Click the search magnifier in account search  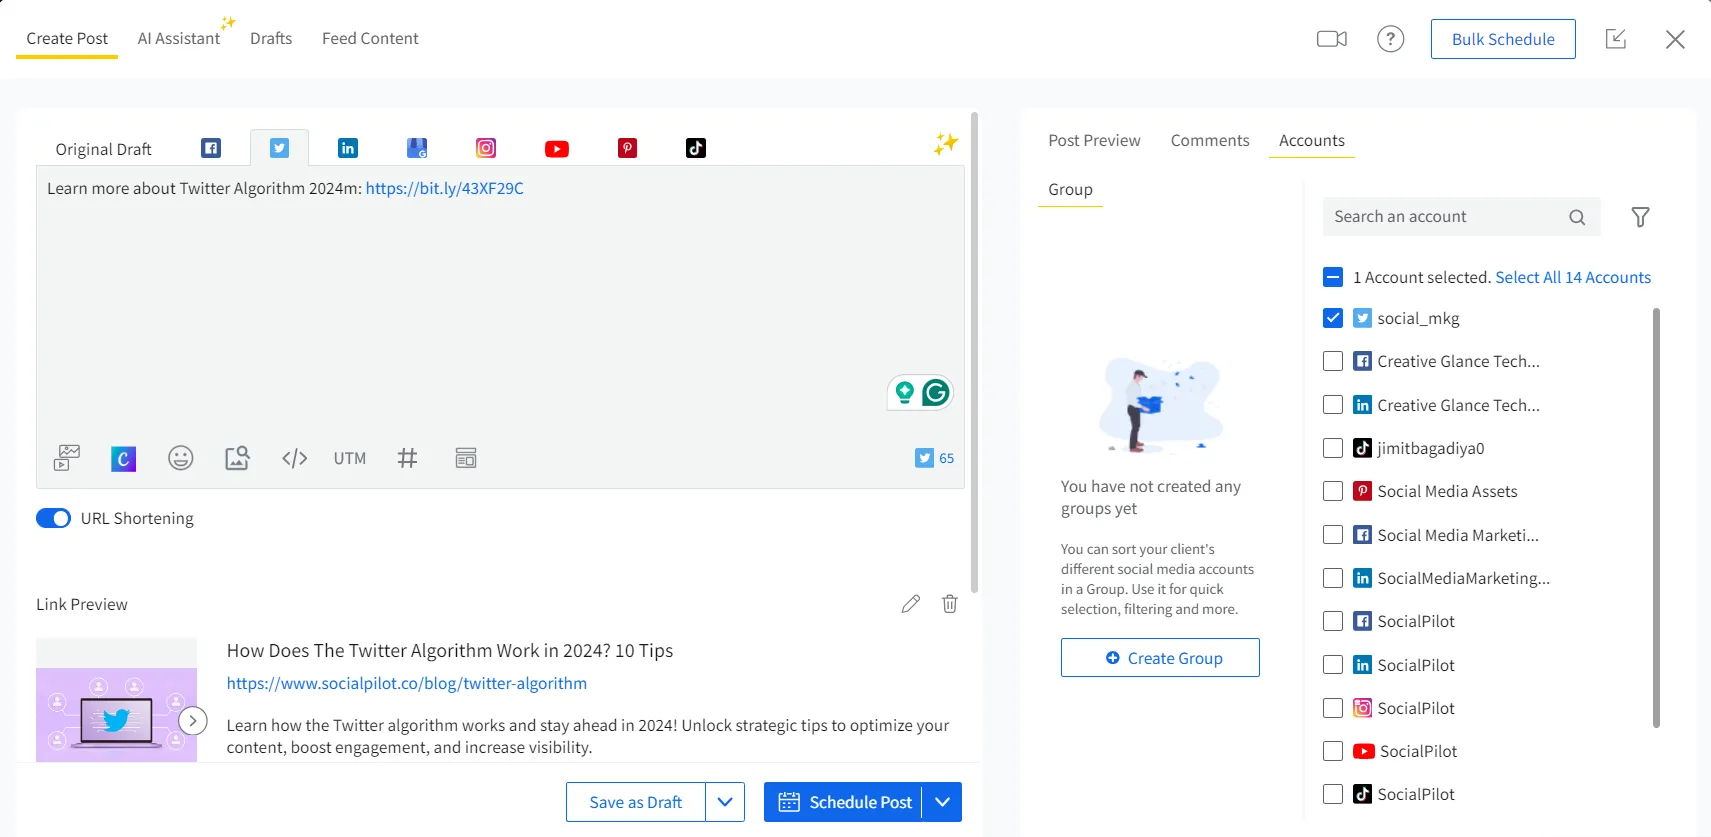(x=1577, y=217)
